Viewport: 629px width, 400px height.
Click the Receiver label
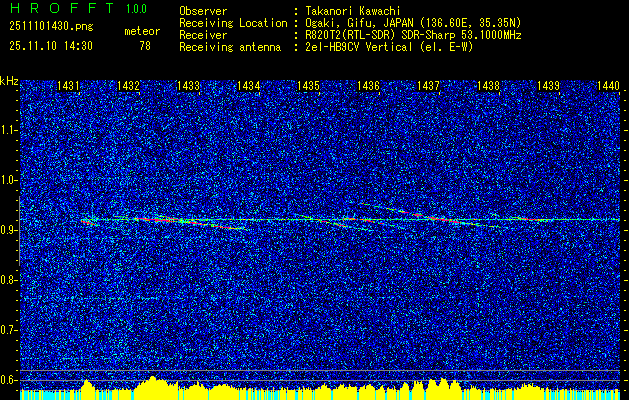pos(203,35)
